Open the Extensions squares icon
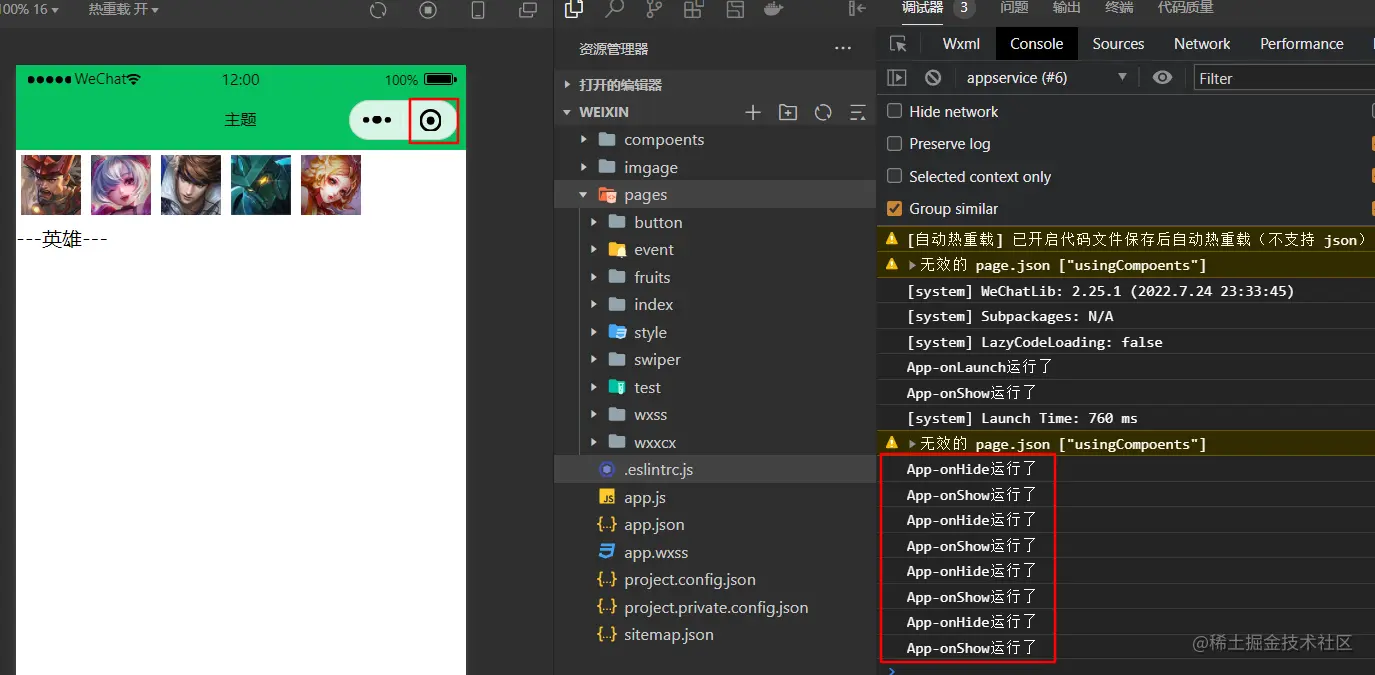 click(x=694, y=9)
